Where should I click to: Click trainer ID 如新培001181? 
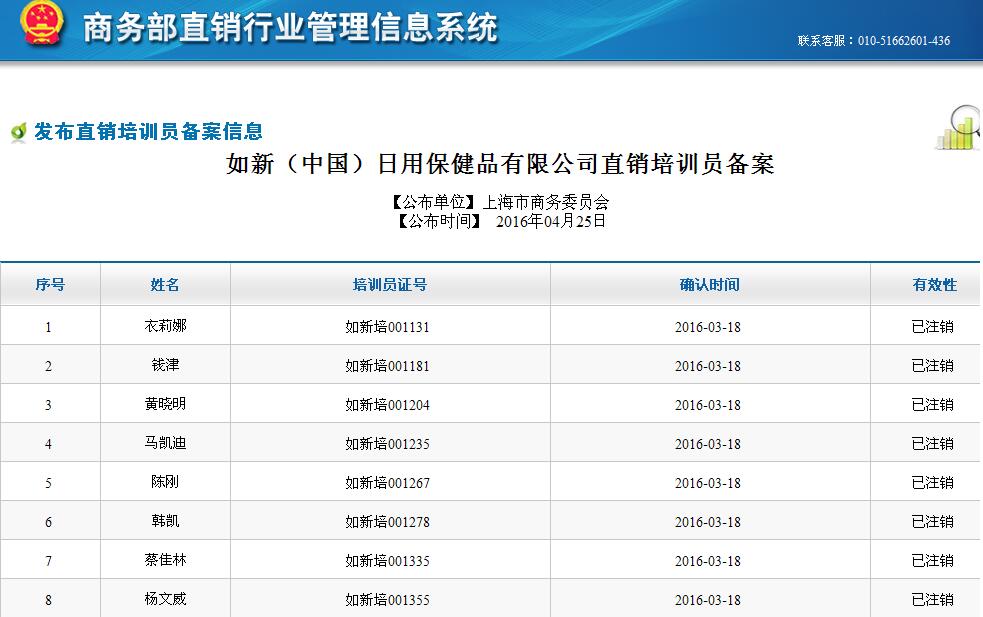coord(387,366)
